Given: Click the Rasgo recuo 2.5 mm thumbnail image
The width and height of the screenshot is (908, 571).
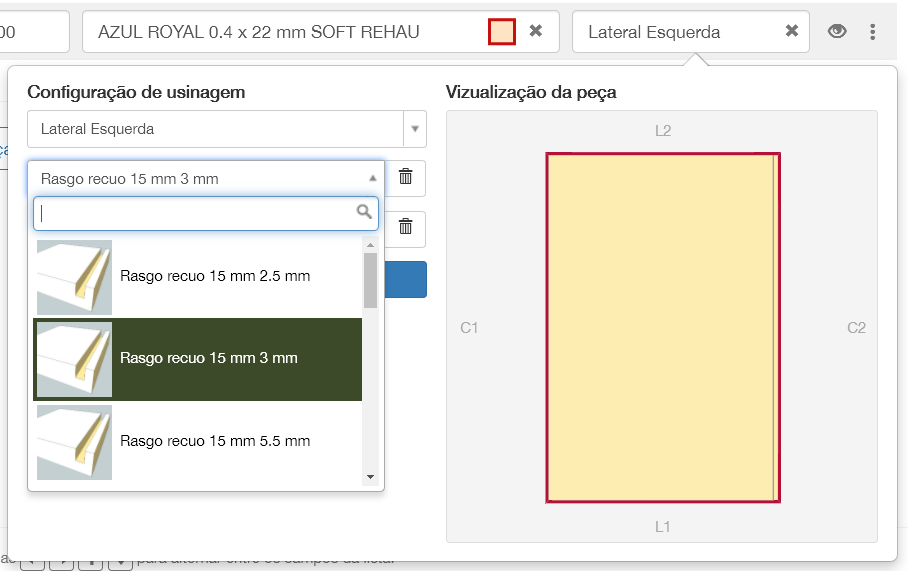Looking at the screenshot, I should coord(74,277).
